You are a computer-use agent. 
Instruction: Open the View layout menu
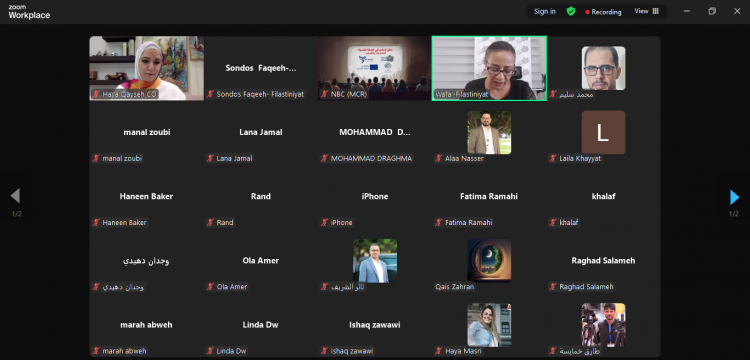pos(646,11)
